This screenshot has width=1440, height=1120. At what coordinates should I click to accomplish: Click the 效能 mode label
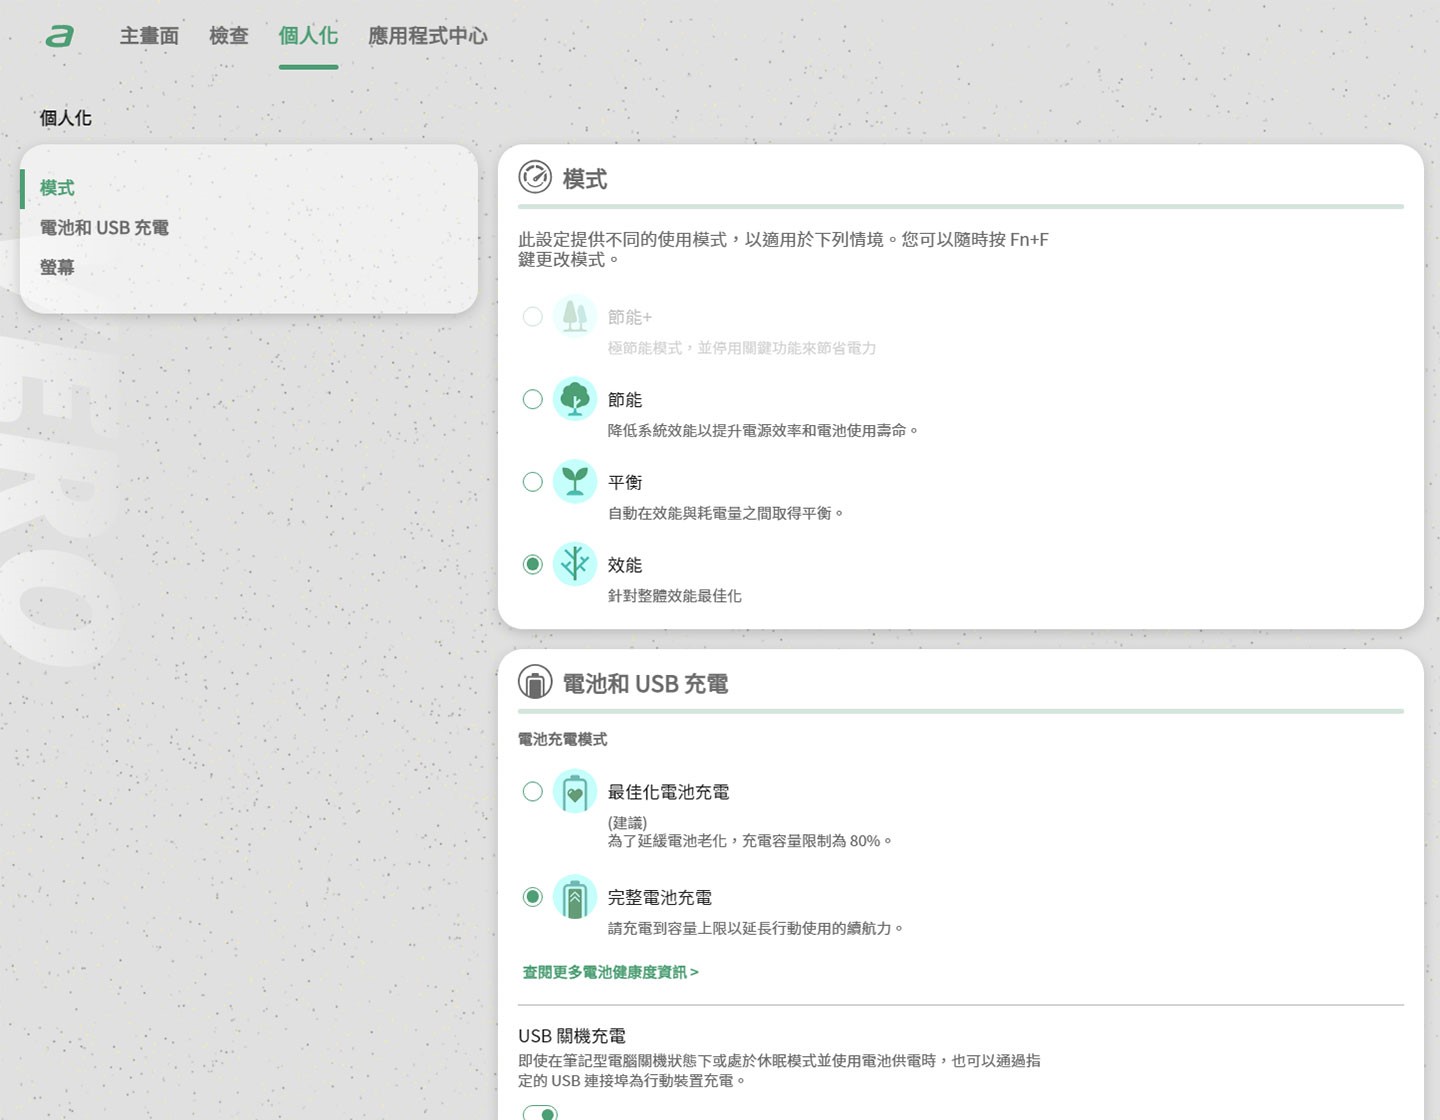click(625, 565)
